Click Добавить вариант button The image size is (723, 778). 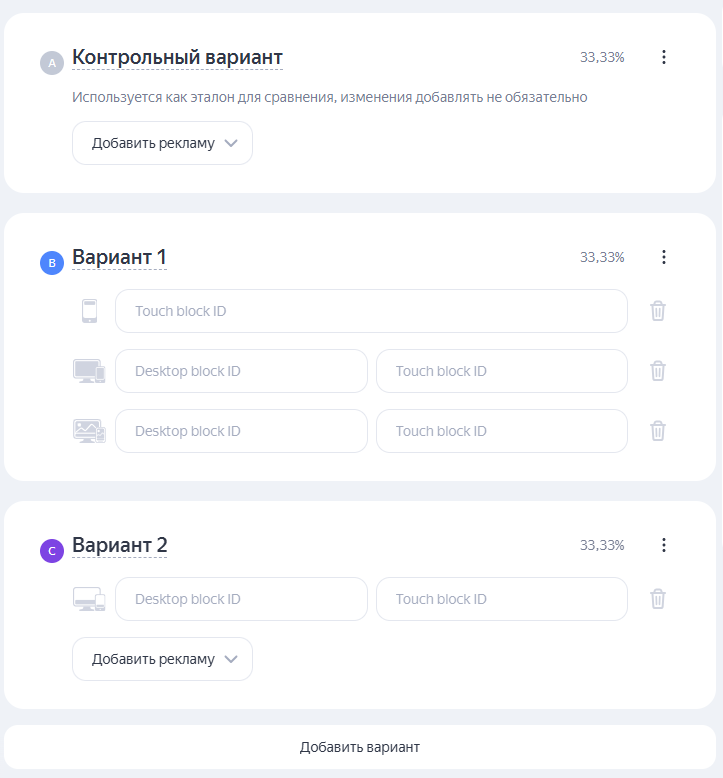pyautogui.click(x=360, y=747)
